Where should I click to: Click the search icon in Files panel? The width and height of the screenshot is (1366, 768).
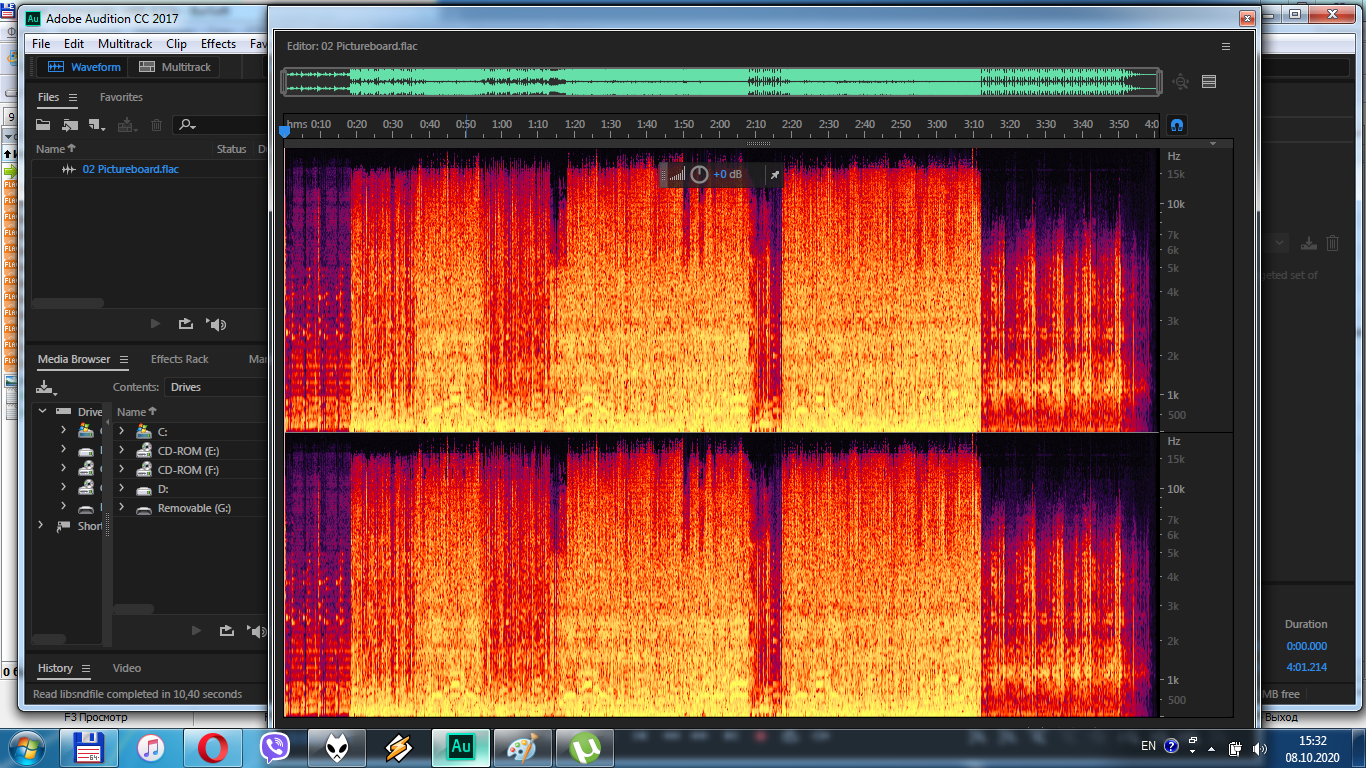185,125
